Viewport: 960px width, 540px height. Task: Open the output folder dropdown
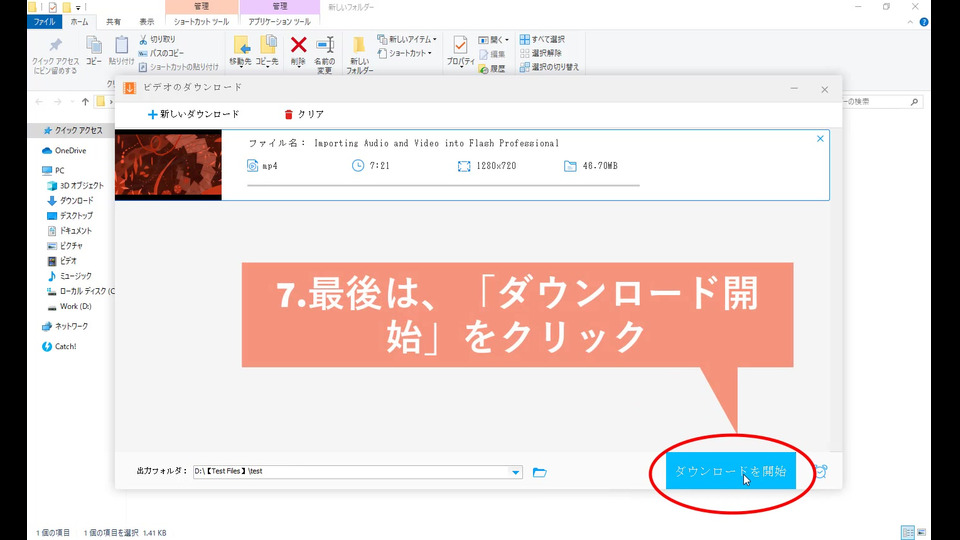click(516, 472)
